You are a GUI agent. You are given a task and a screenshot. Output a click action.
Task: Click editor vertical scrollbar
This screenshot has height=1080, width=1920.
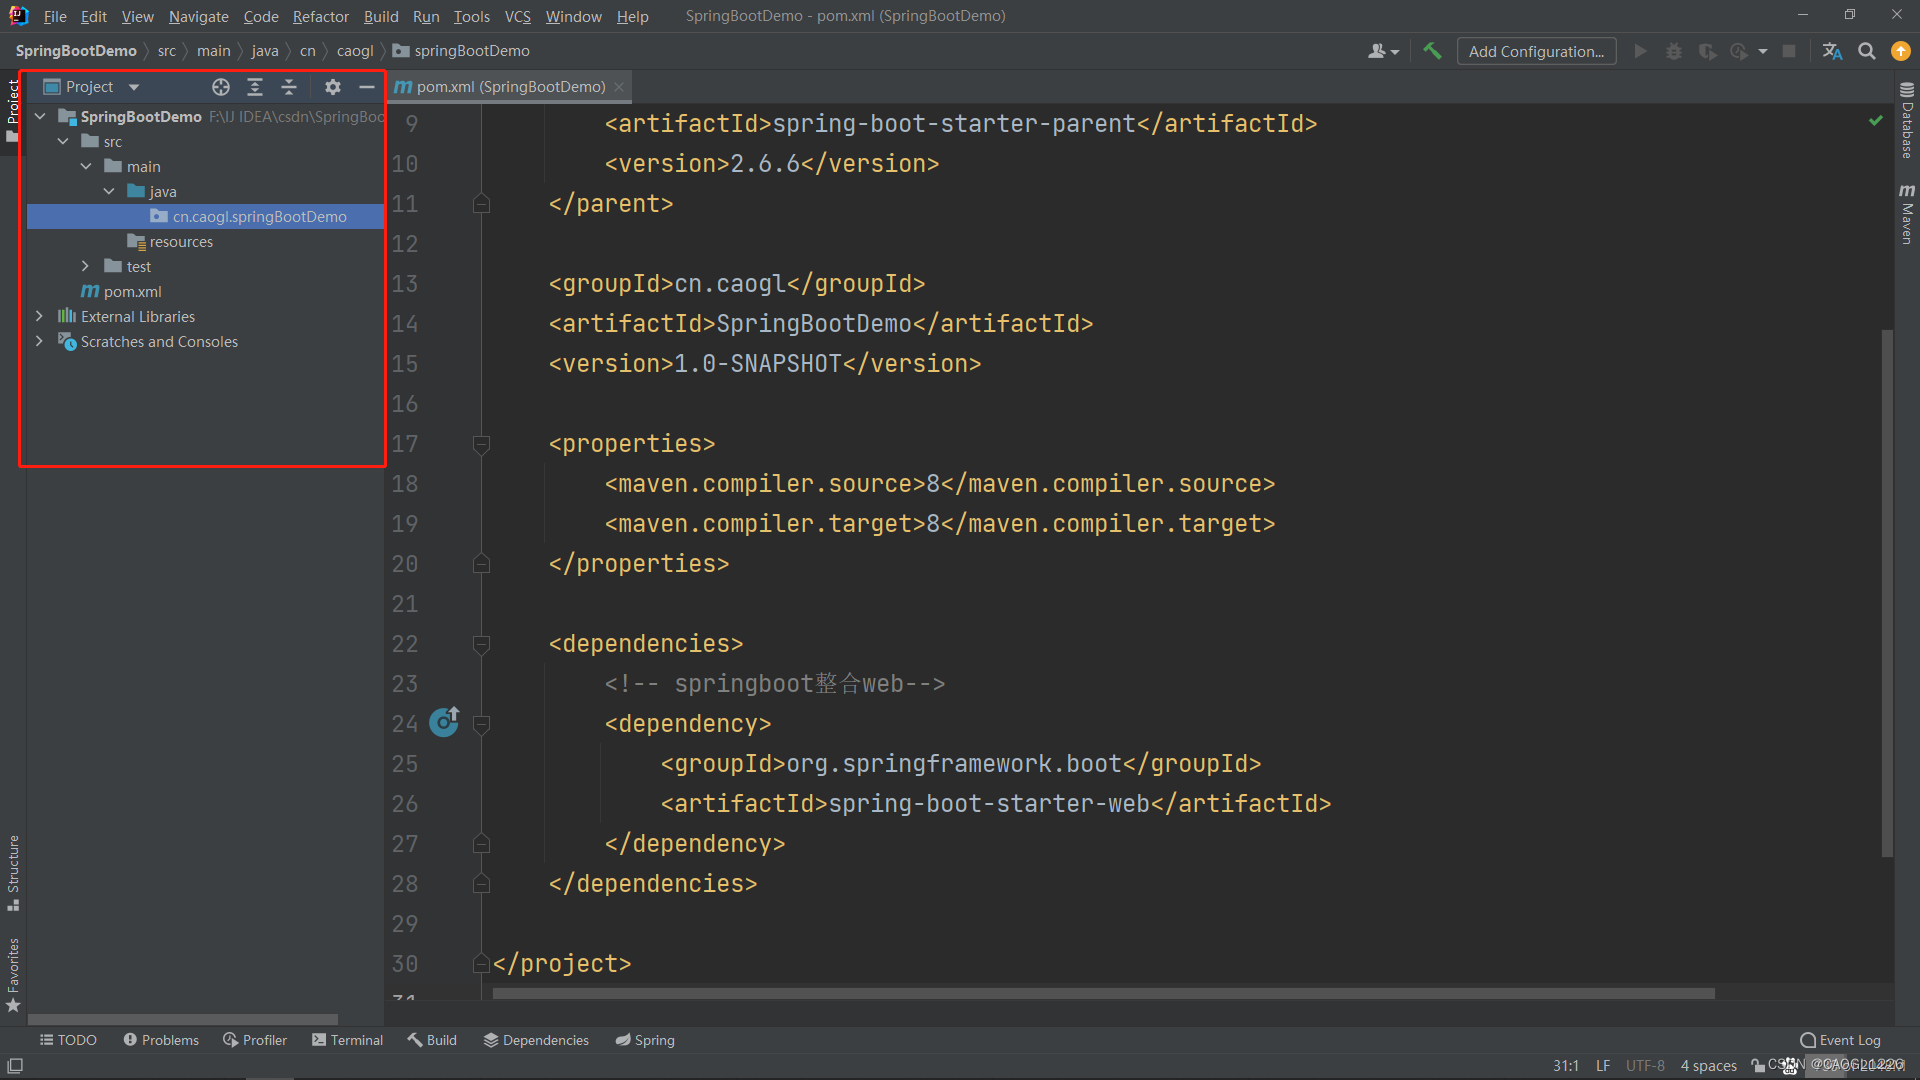1887,593
